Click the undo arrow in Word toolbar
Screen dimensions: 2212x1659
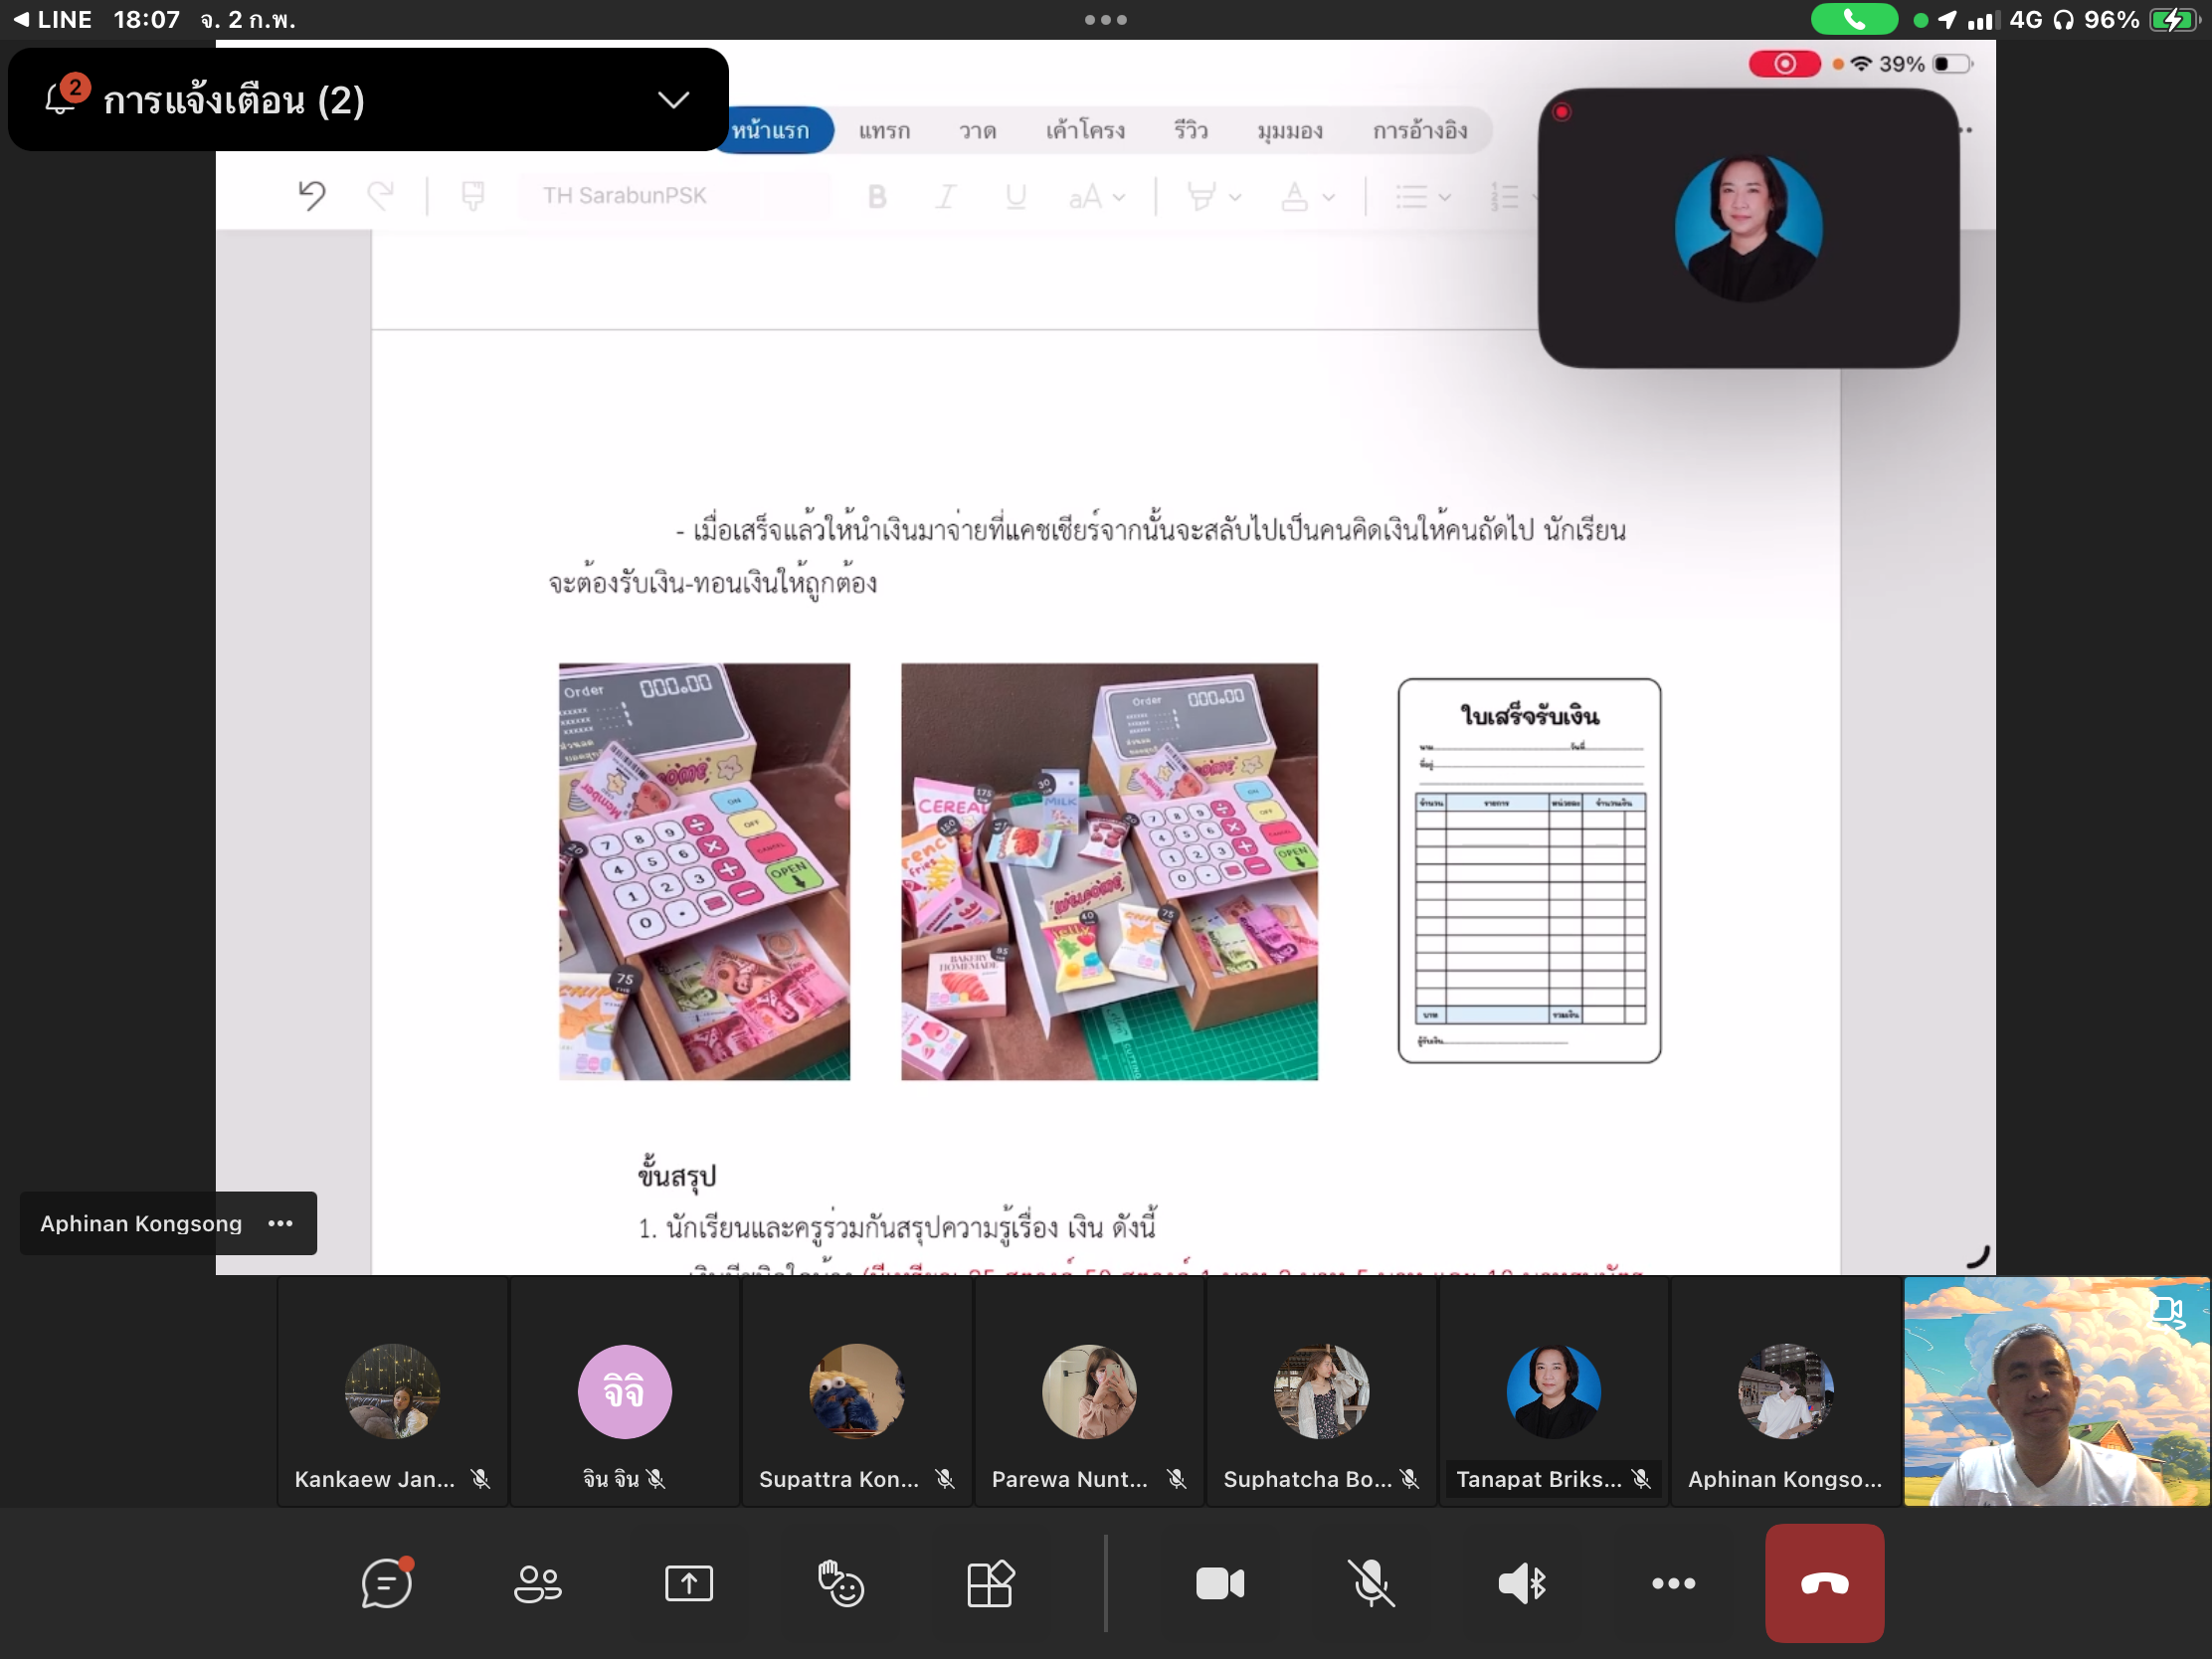(x=312, y=195)
